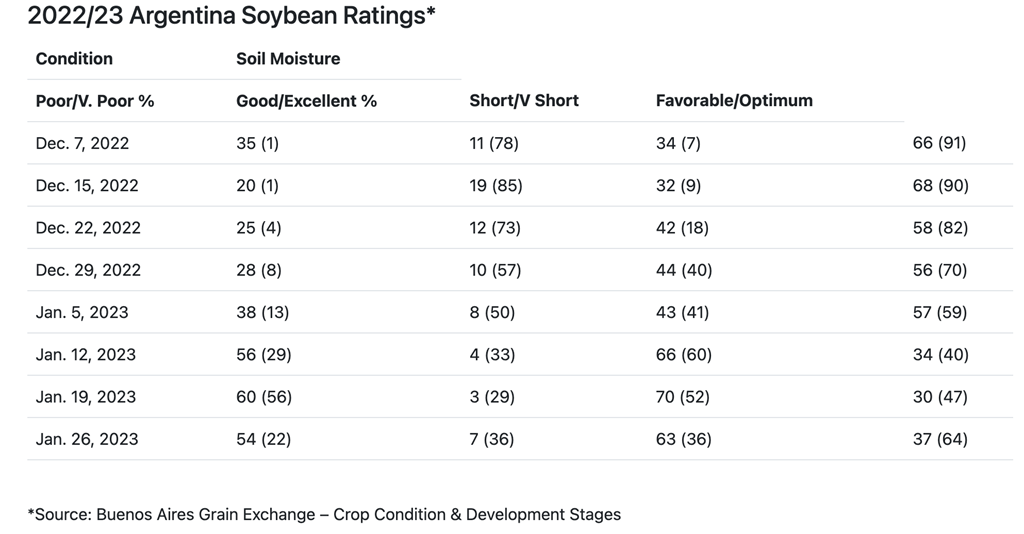Screen dimensions: 1024x534
Task: Select the "Short/V Short" header cell
Action: coord(524,101)
